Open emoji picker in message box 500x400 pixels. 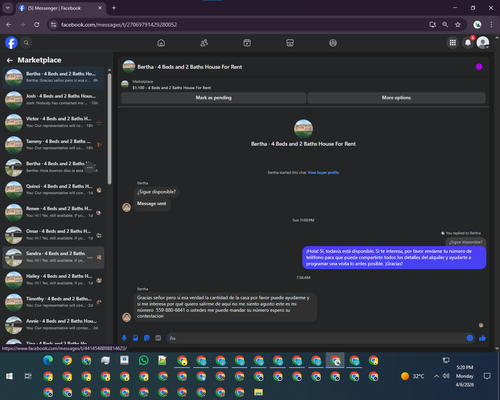[x=470, y=338]
